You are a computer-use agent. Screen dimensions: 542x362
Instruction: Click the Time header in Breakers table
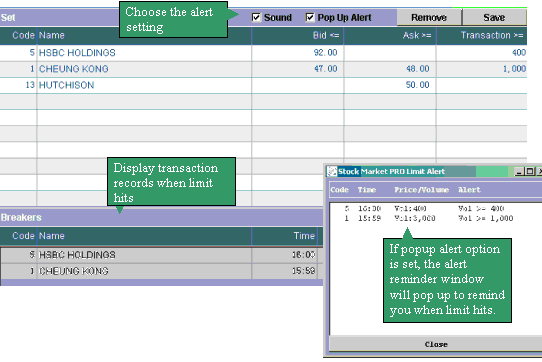coord(304,236)
